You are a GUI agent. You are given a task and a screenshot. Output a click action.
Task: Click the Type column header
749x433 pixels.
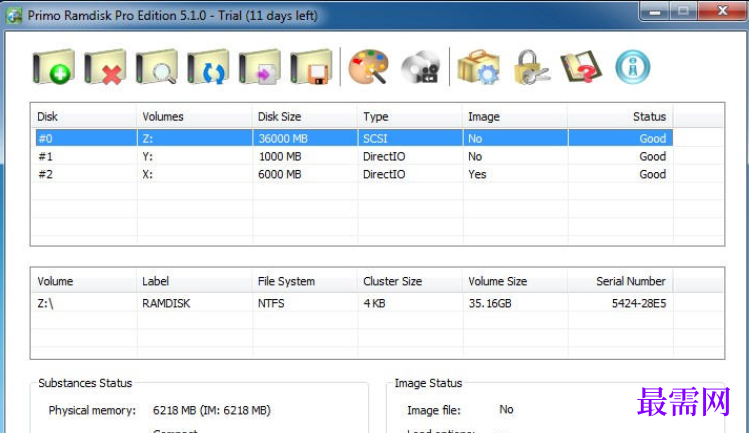(x=410, y=117)
